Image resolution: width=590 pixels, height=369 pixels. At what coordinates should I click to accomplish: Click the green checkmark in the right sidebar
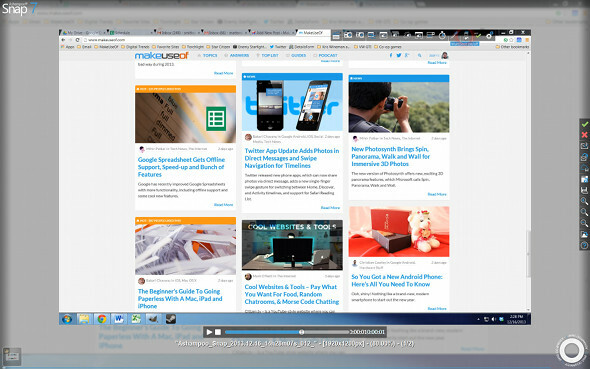[x=584, y=124]
